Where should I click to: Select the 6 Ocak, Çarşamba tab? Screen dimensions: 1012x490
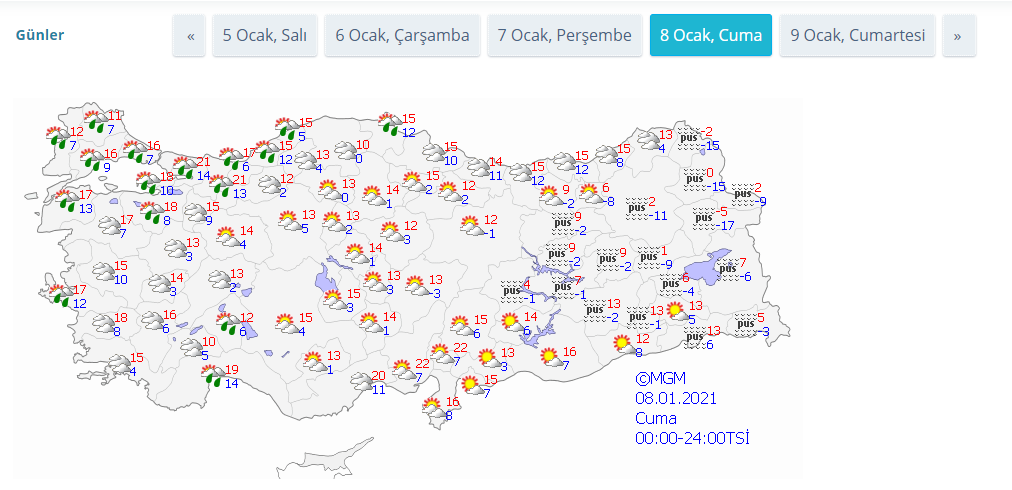(x=402, y=36)
